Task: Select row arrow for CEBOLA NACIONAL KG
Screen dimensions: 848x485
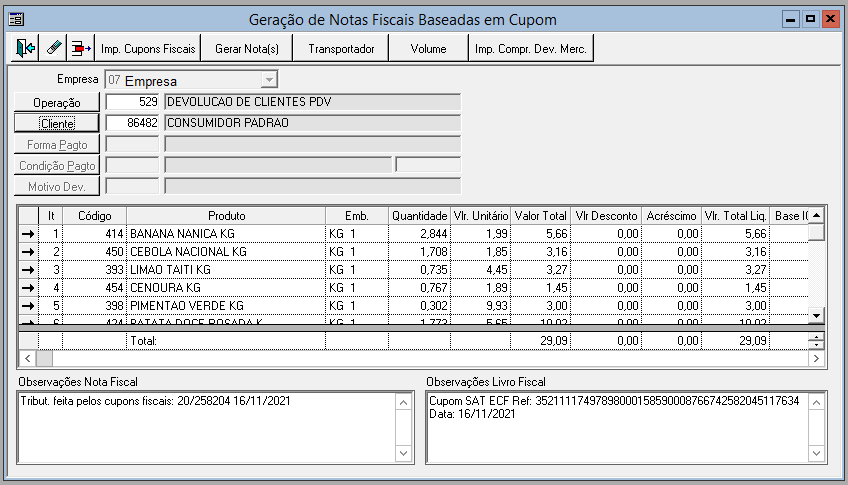Action: 28,252
